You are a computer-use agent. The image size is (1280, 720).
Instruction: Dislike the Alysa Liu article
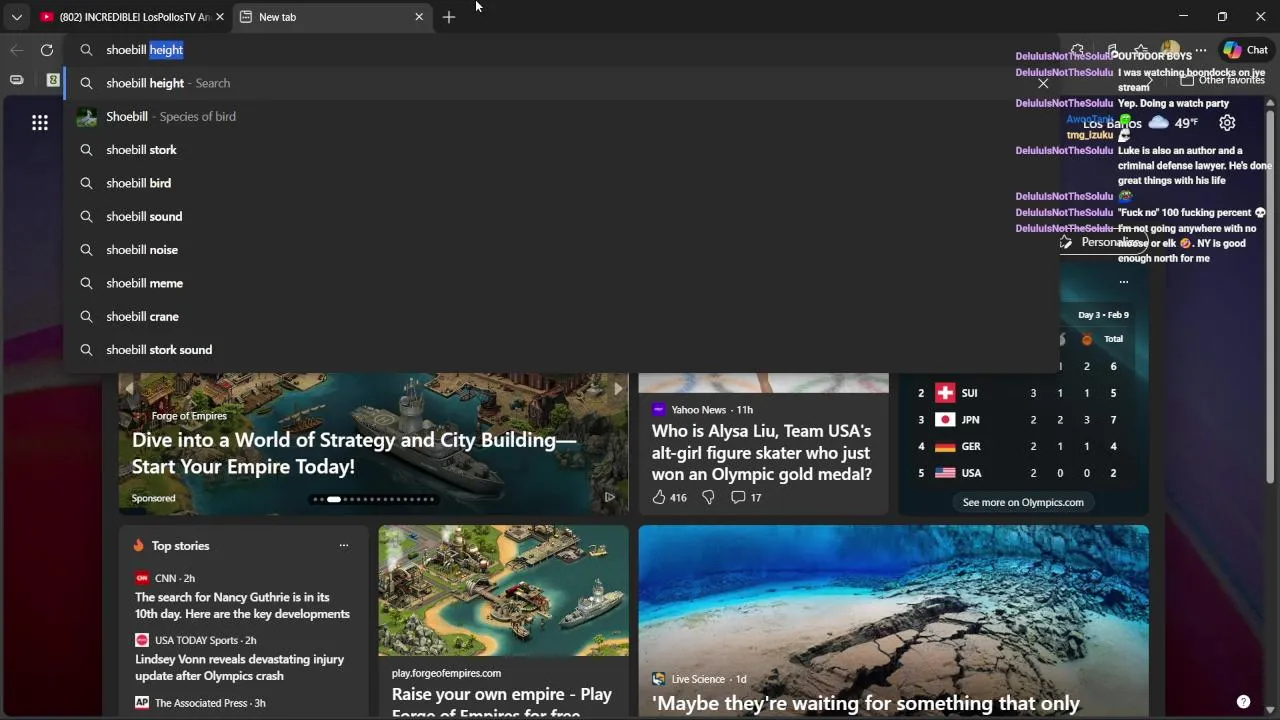(x=708, y=497)
